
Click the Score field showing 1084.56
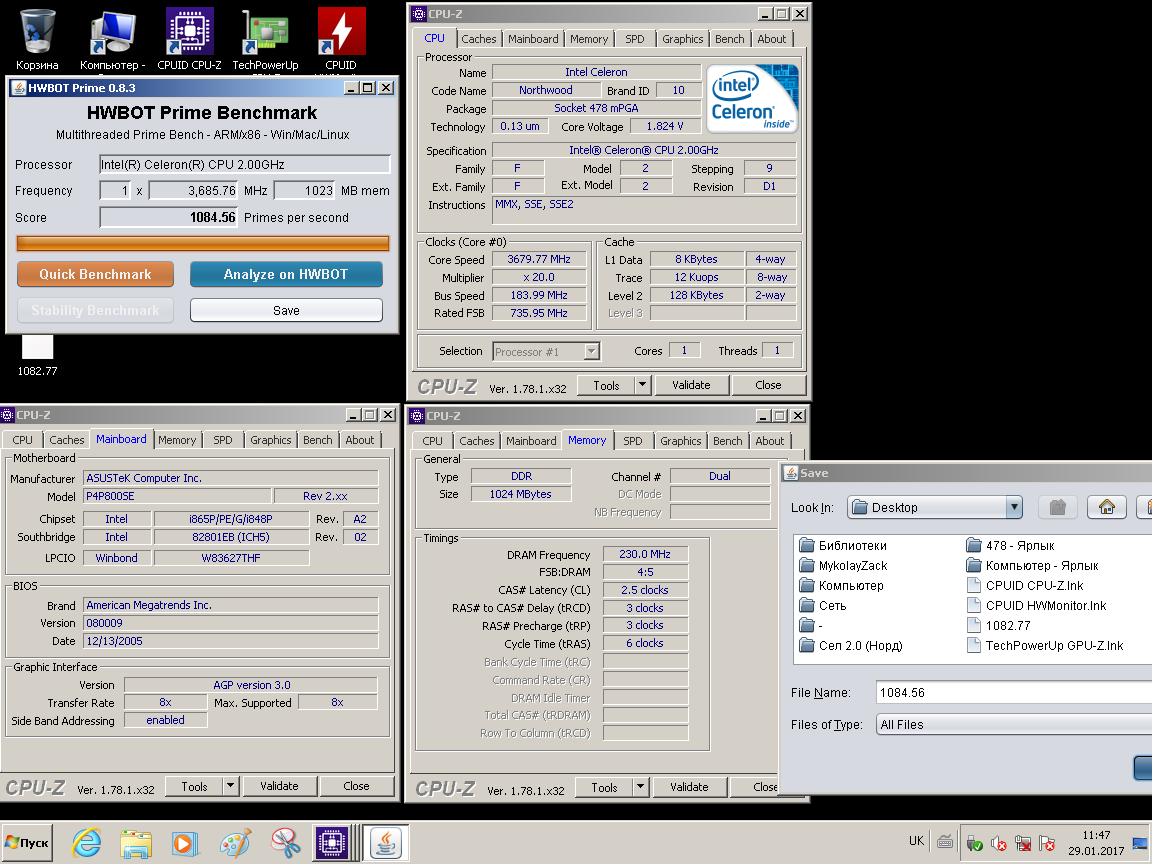169,217
